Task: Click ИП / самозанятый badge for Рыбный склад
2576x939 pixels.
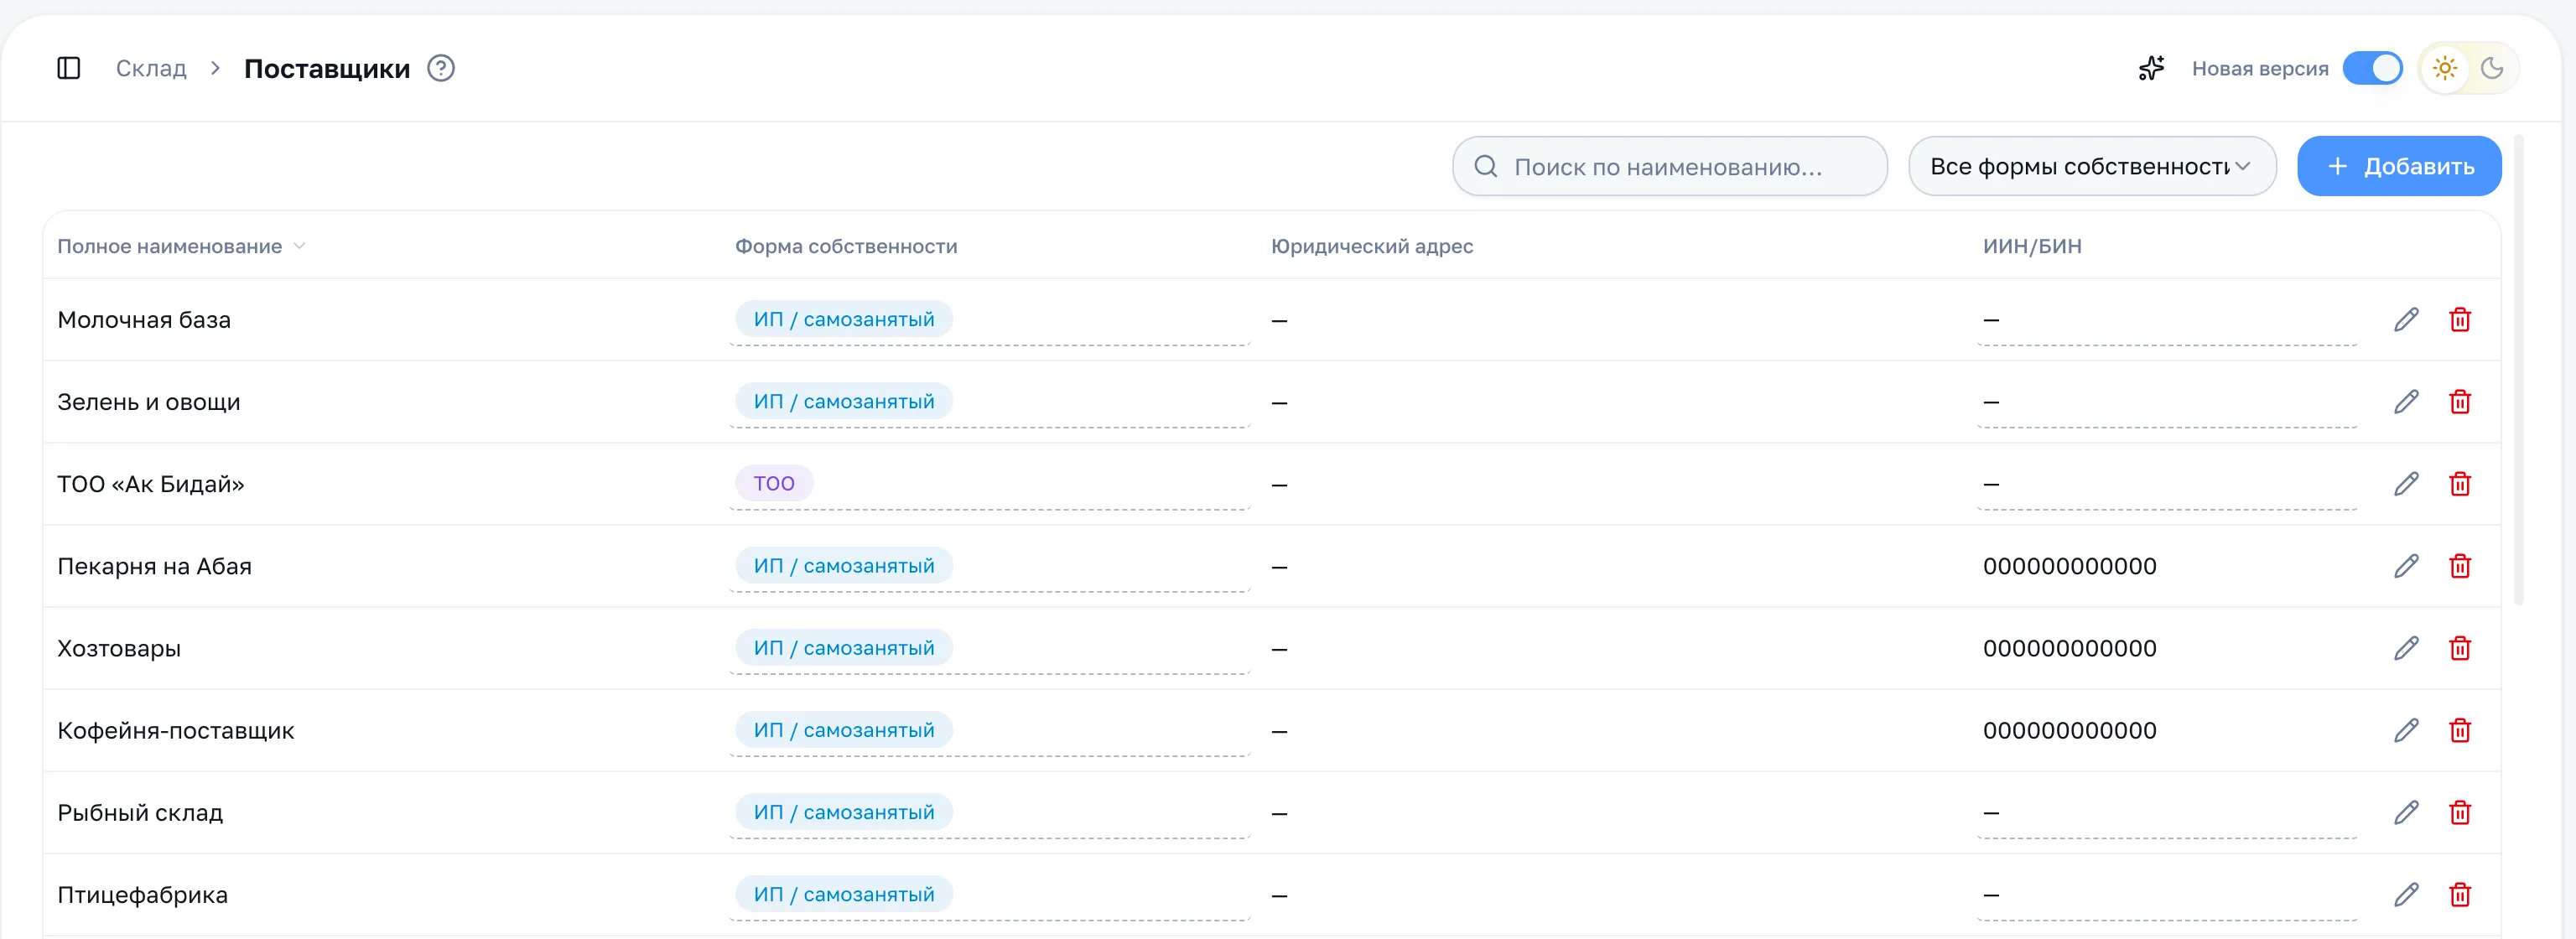Action: pyautogui.click(x=844, y=811)
